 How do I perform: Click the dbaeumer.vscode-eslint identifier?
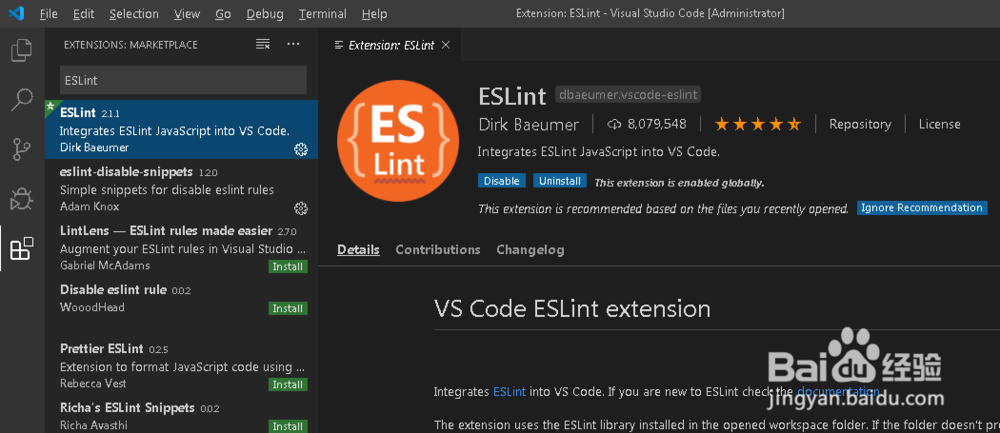point(628,95)
